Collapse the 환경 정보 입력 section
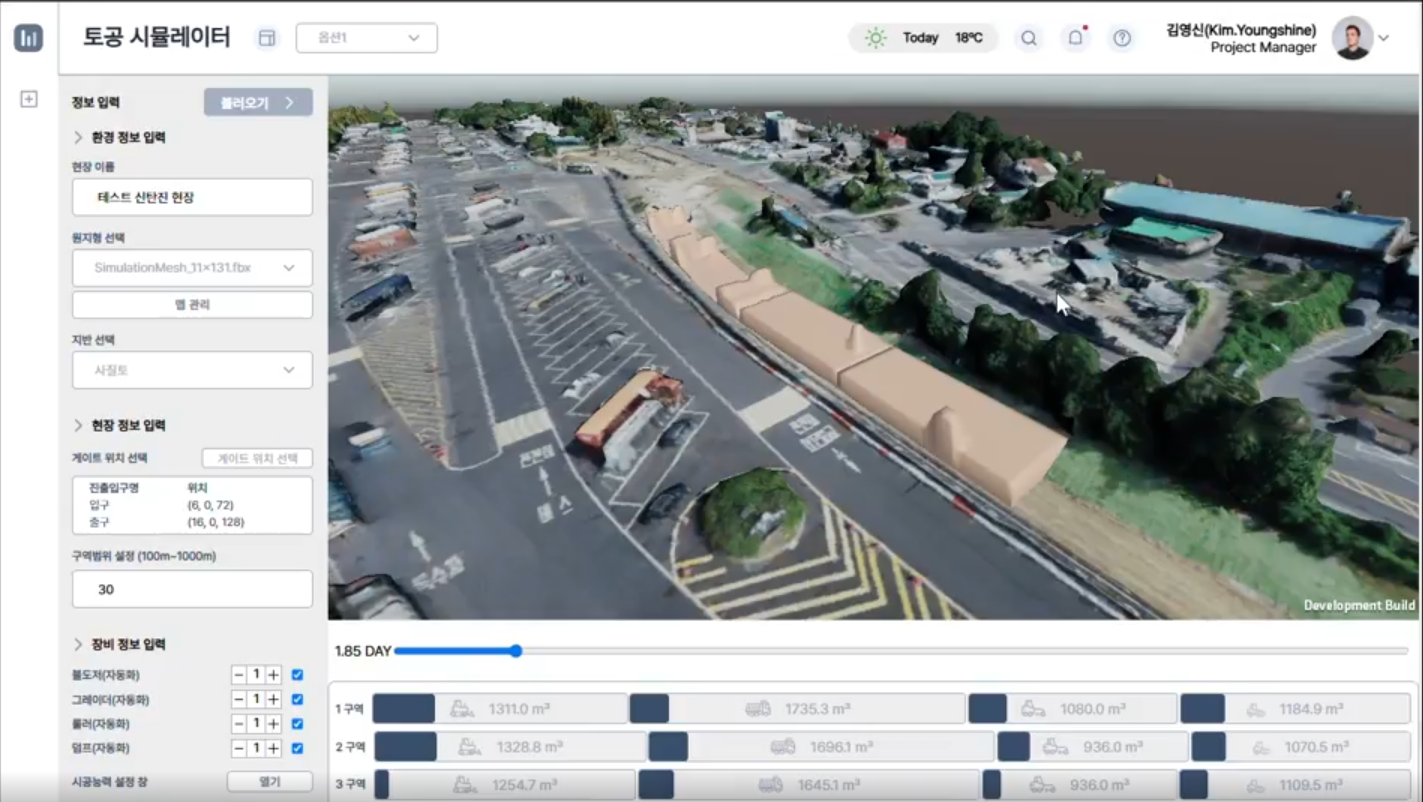 click(x=79, y=138)
